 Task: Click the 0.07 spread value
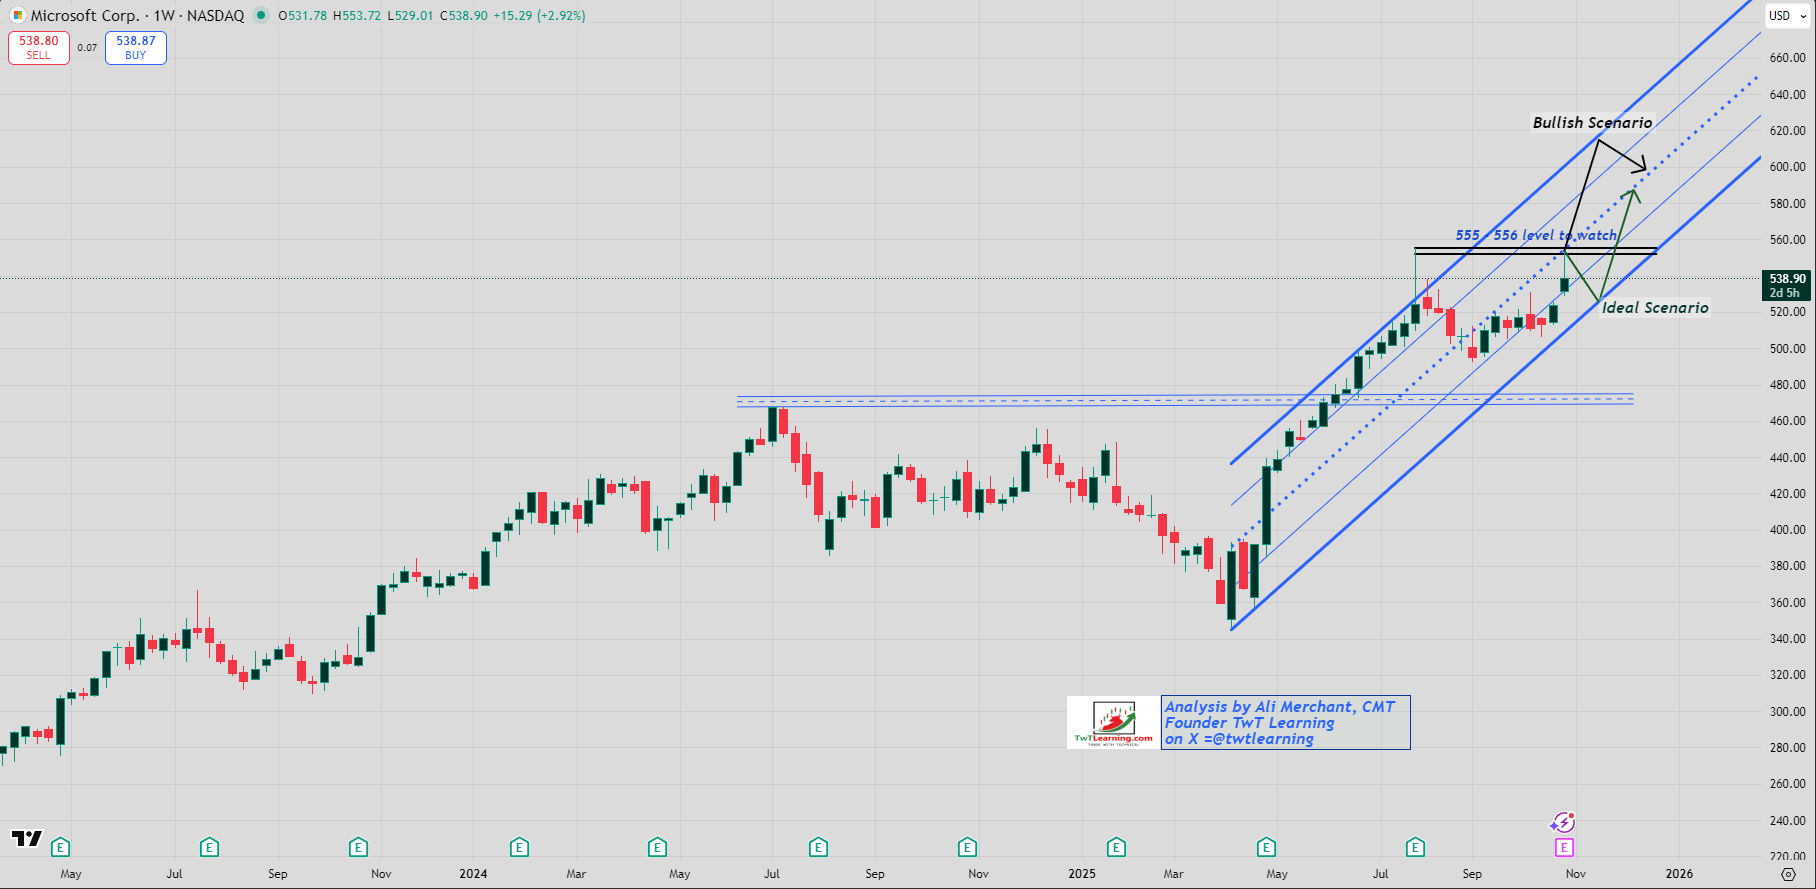click(87, 48)
